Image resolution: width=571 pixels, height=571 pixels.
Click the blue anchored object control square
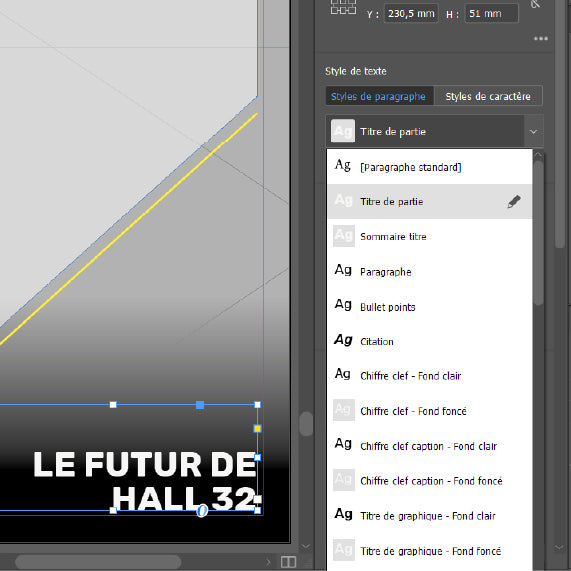click(x=200, y=405)
